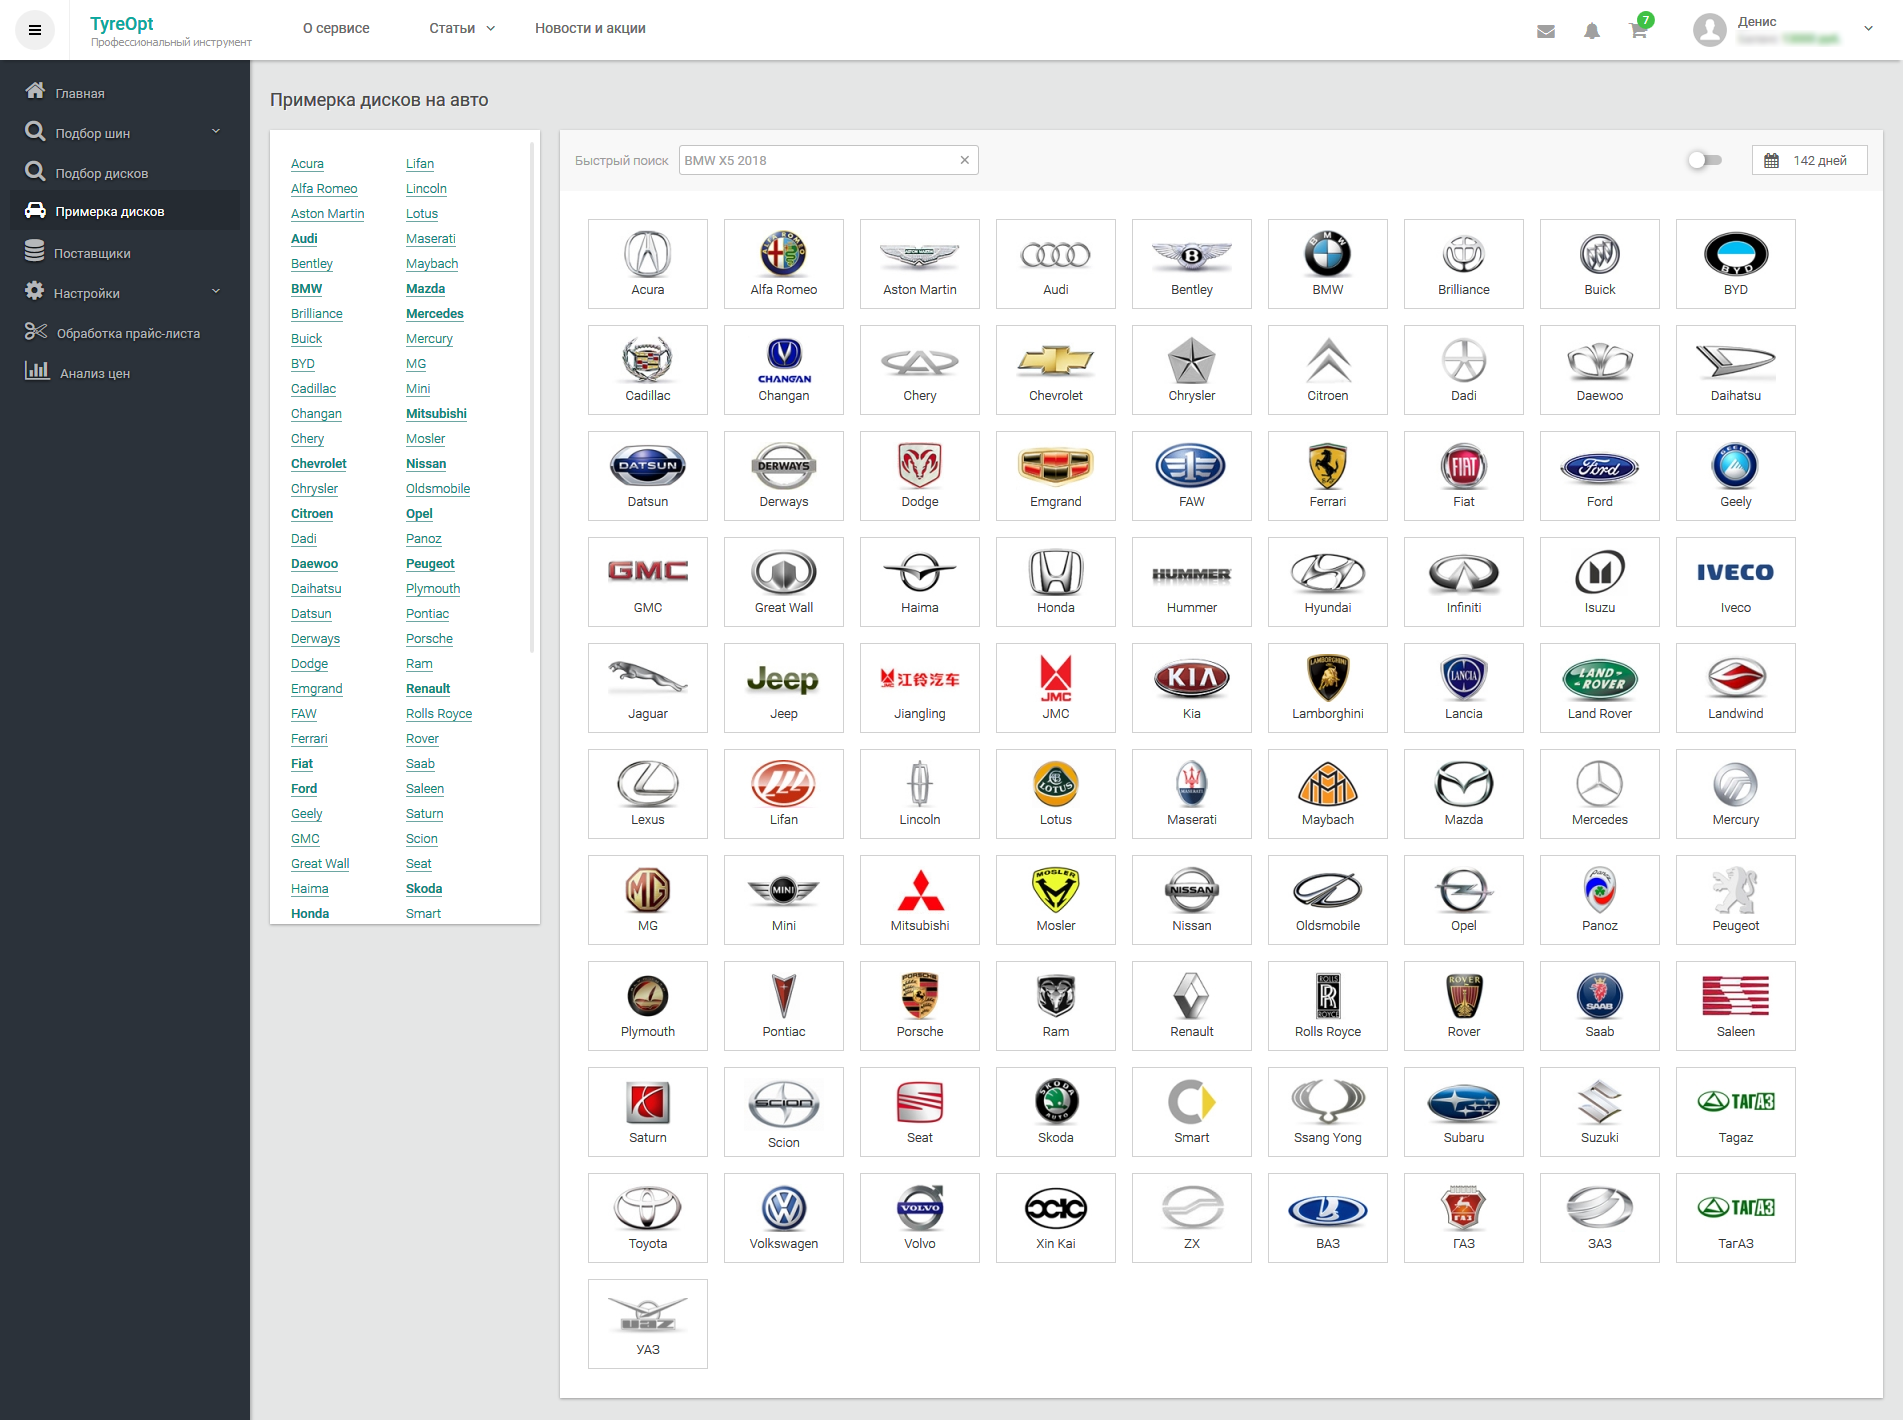Select the Subaru logo tile
The width and height of the screenshot is (1903, 1420).
click(x=1464, y=1112)
